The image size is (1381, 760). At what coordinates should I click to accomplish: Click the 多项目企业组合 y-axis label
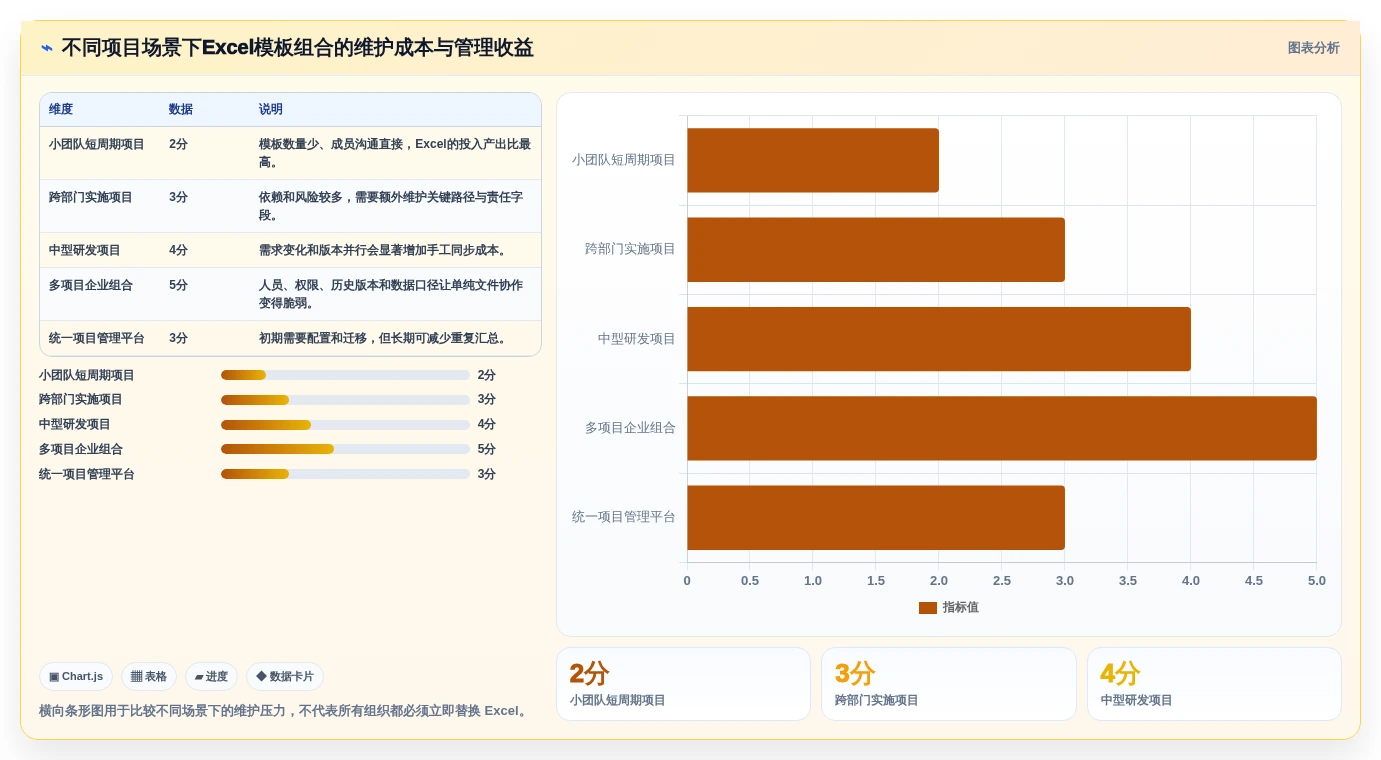630,428
